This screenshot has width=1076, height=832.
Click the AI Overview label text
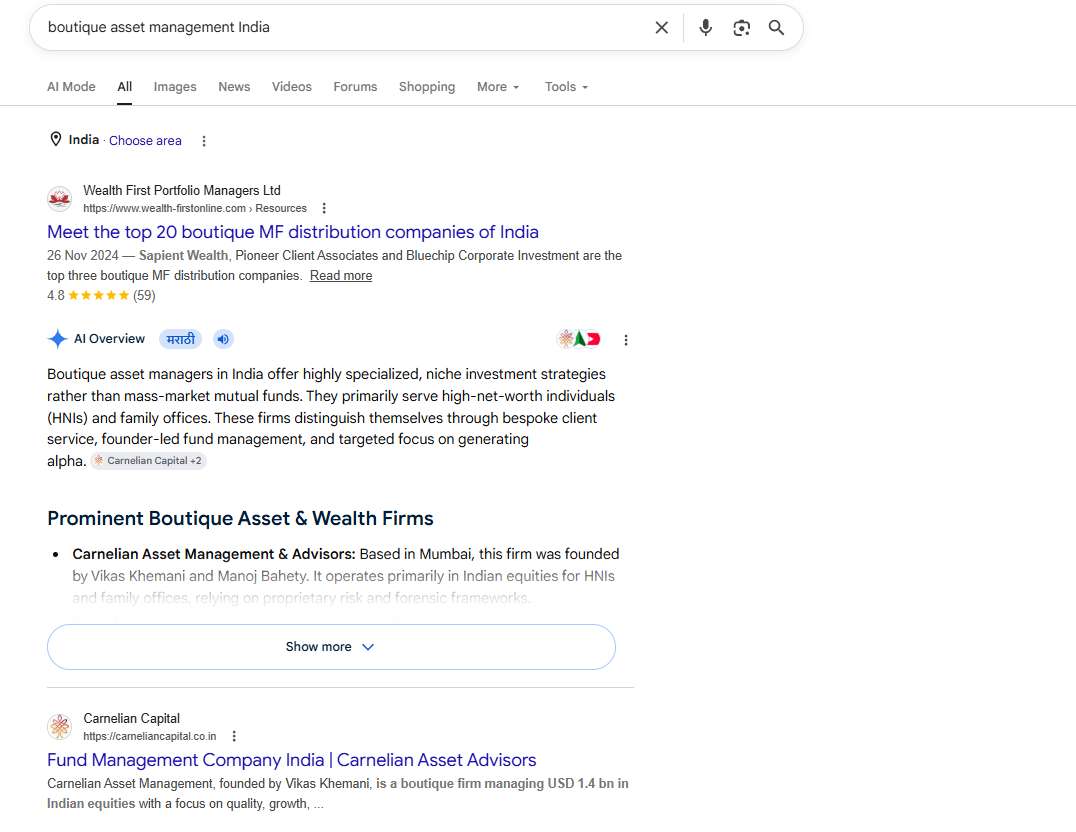(x=110, y=338)
